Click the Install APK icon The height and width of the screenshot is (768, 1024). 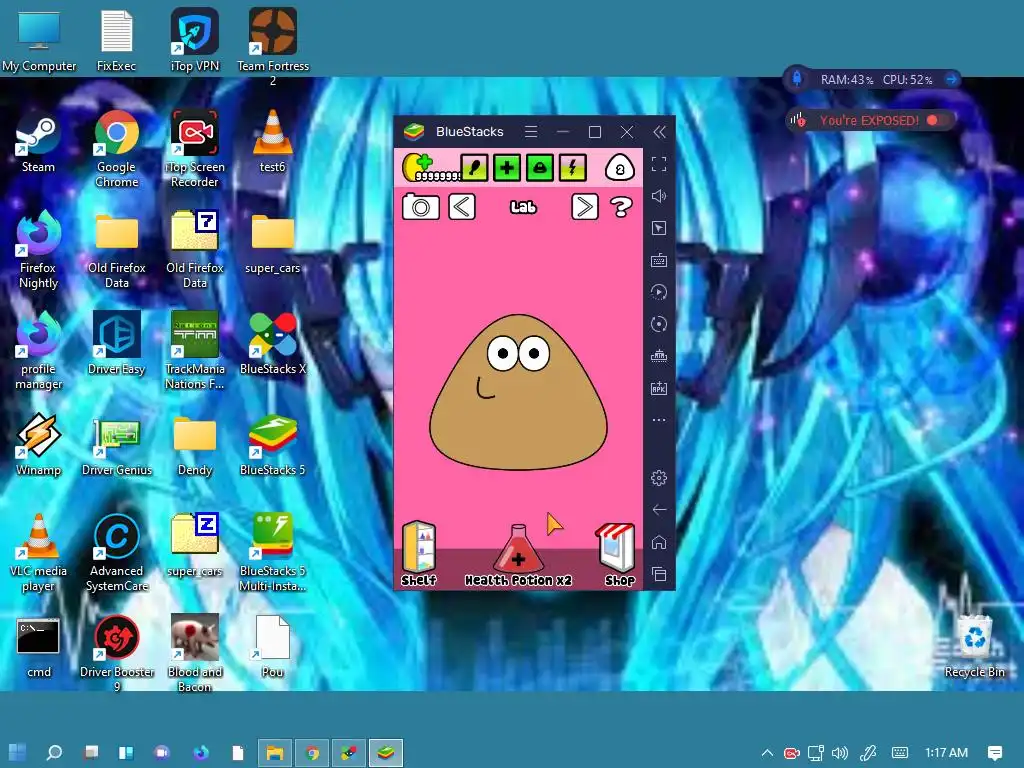point(659,388)
